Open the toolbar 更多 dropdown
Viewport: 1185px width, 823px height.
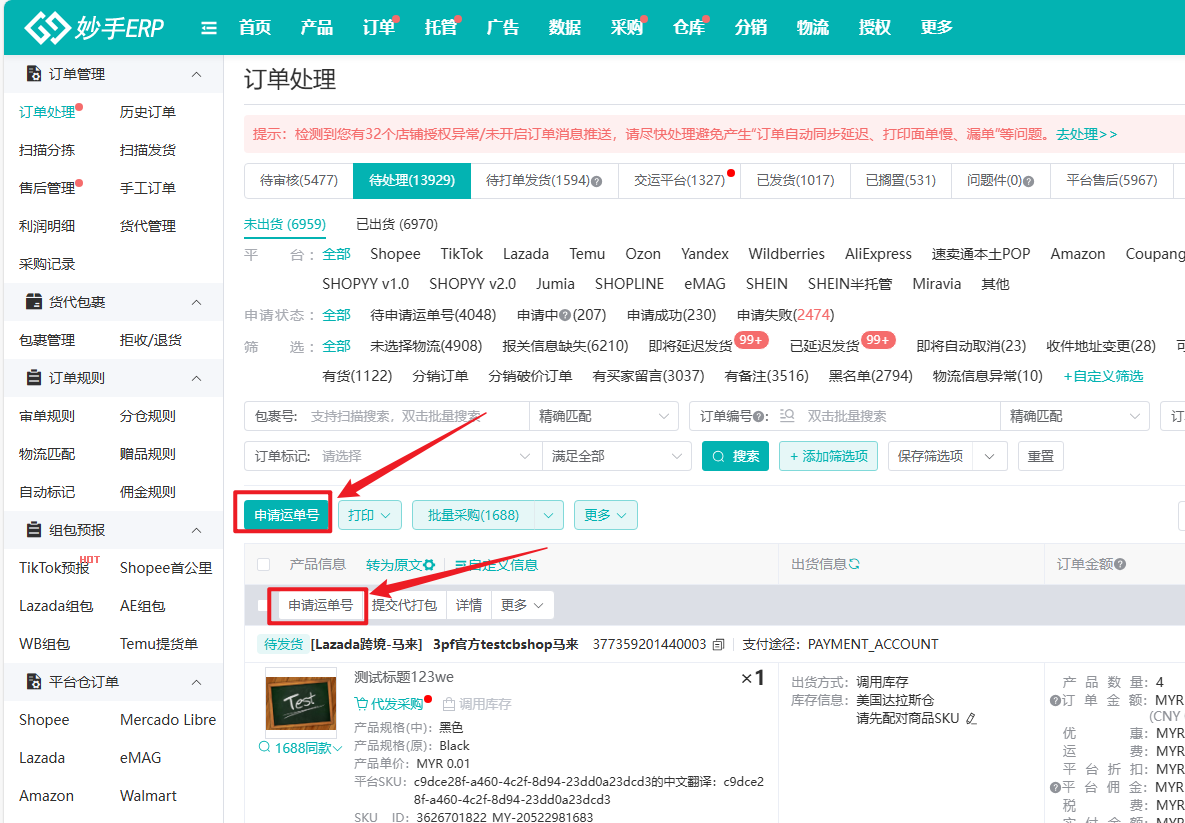pos(605,515)
